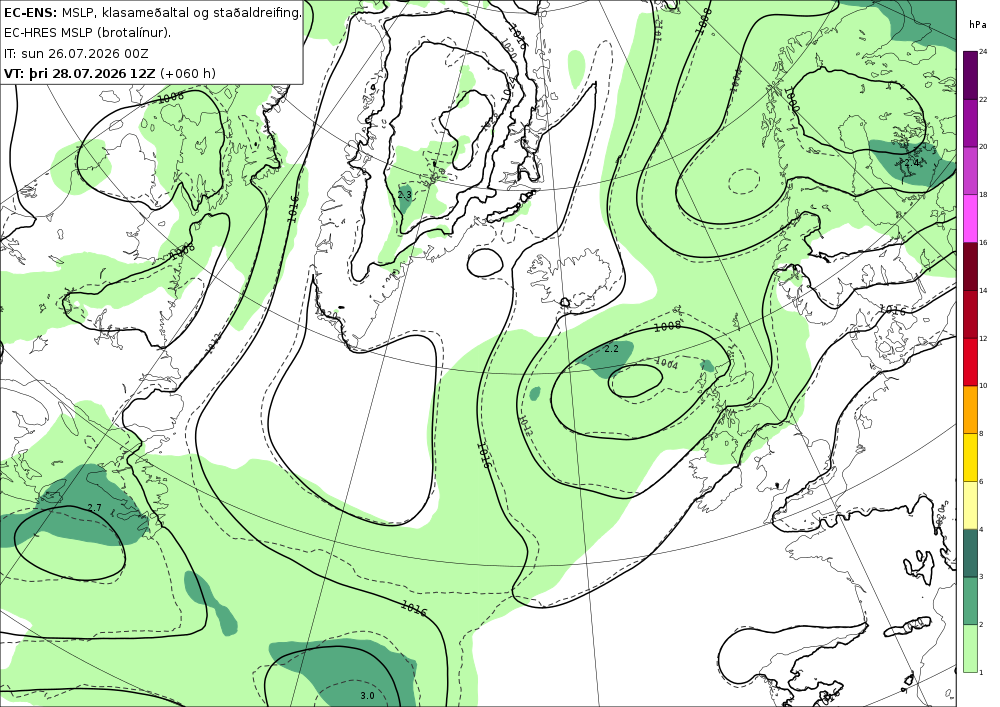Image resolution: width=1000 pixels, height=707 pixels.
Task: Click the 'IT: sun 26.07.2026 00Z' line
Action: click(x=76, y=53)
